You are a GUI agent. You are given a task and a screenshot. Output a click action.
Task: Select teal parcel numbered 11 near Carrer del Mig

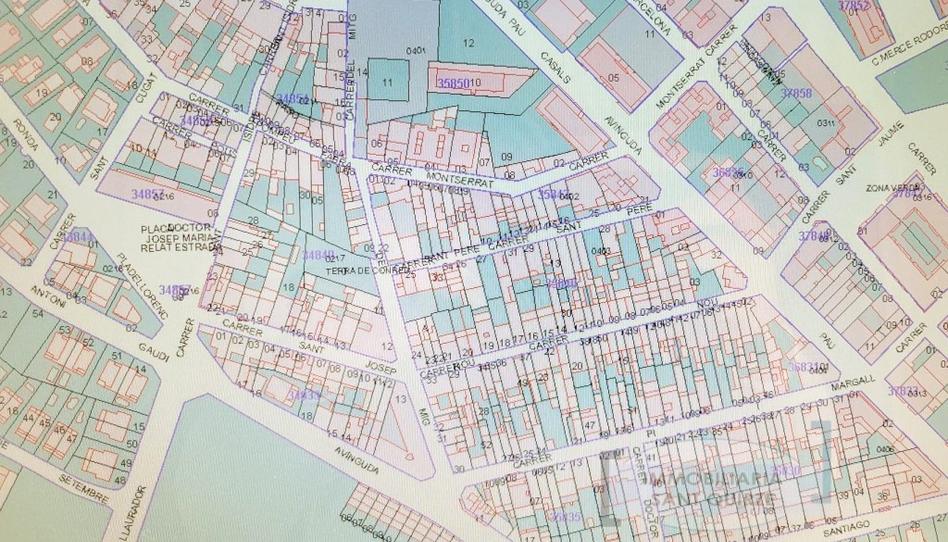point(387,84)
